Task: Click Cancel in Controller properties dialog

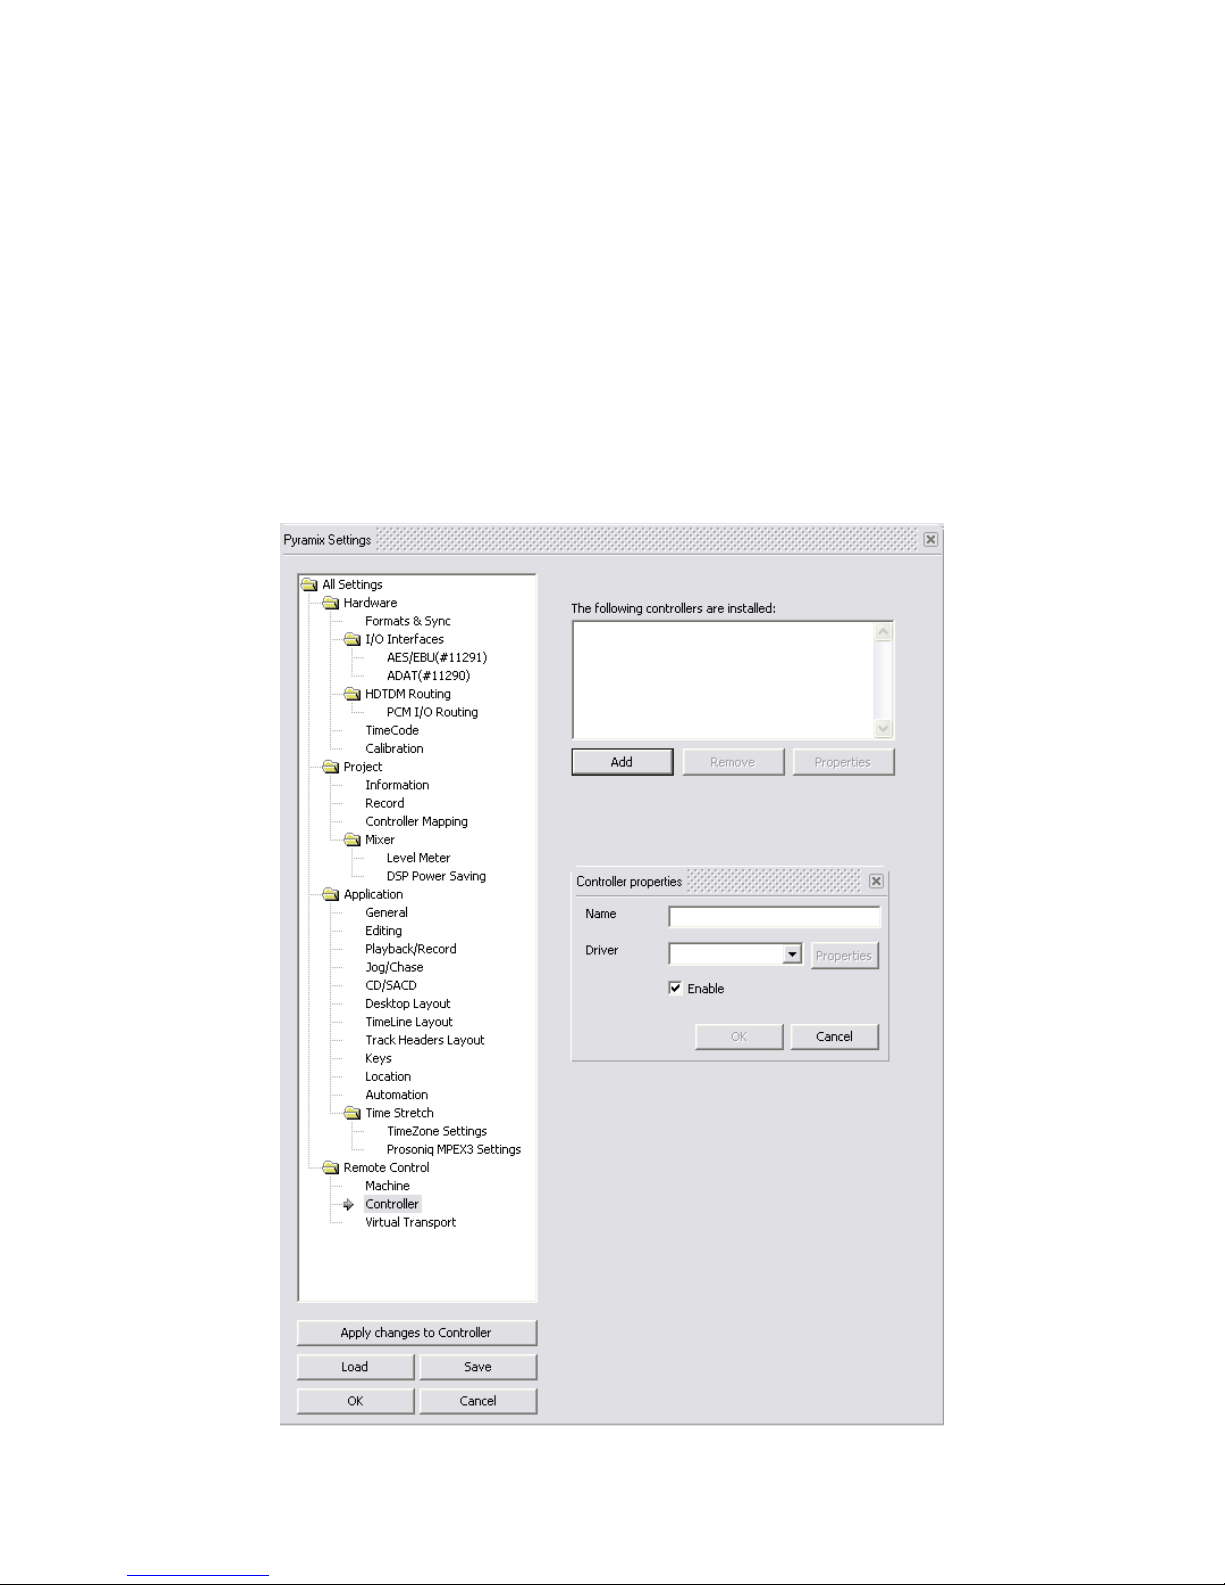Action: coord(834,1037)
